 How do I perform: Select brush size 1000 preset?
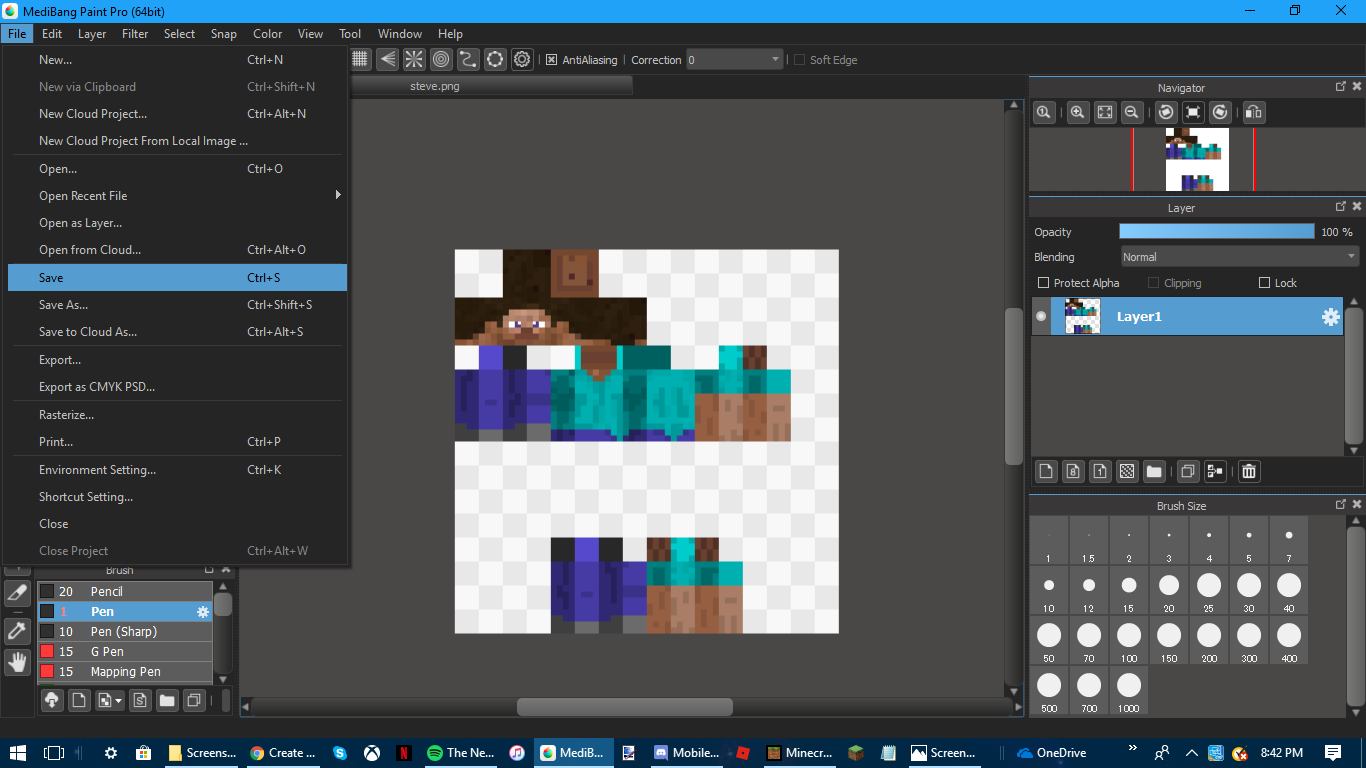point(1128,692)
